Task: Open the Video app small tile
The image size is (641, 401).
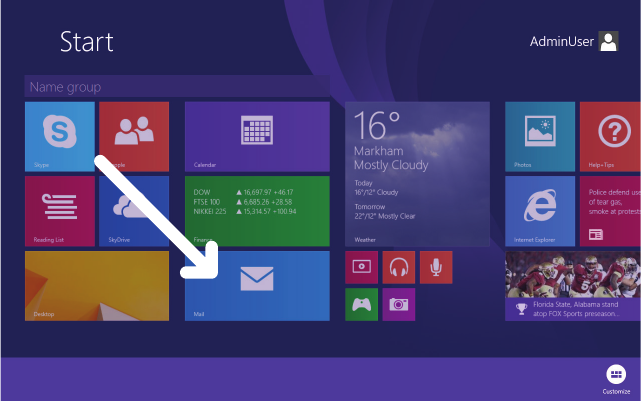Action: [361, 267]
